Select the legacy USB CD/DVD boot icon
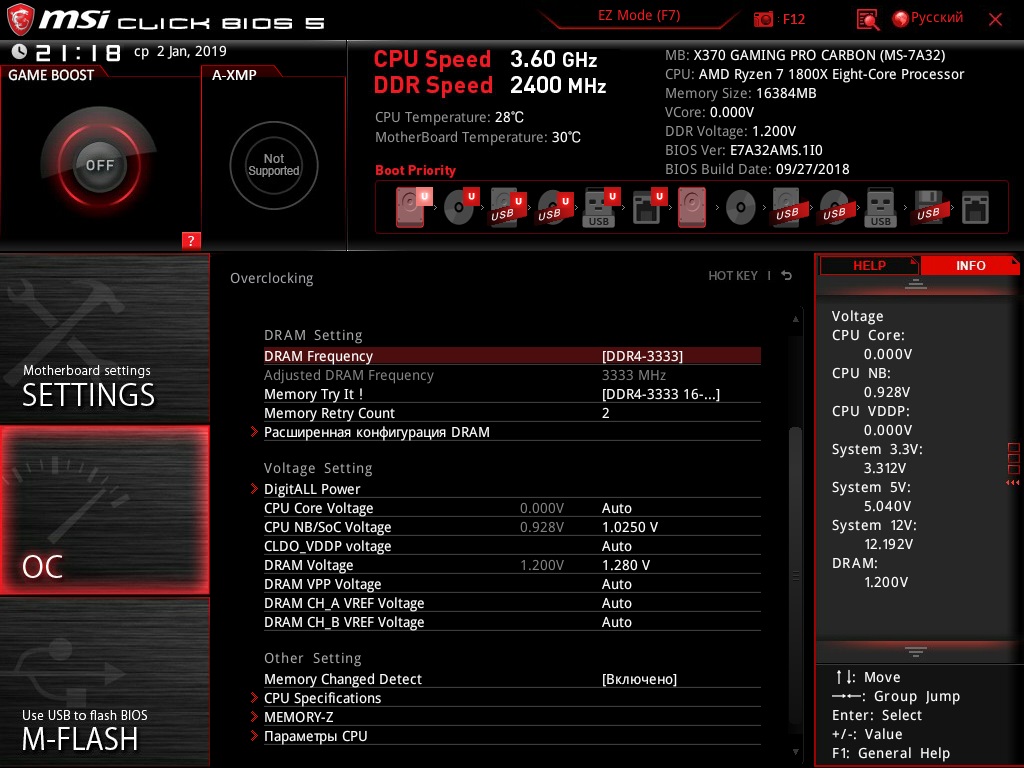Viewport: 1024px width, 768px height. 834,207
